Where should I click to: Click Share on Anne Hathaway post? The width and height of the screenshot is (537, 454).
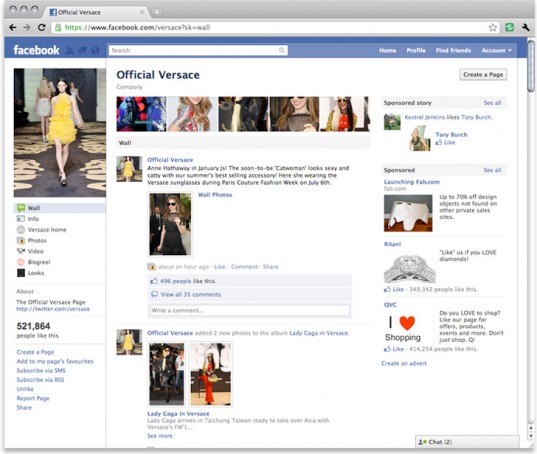[x=271, y=267]
